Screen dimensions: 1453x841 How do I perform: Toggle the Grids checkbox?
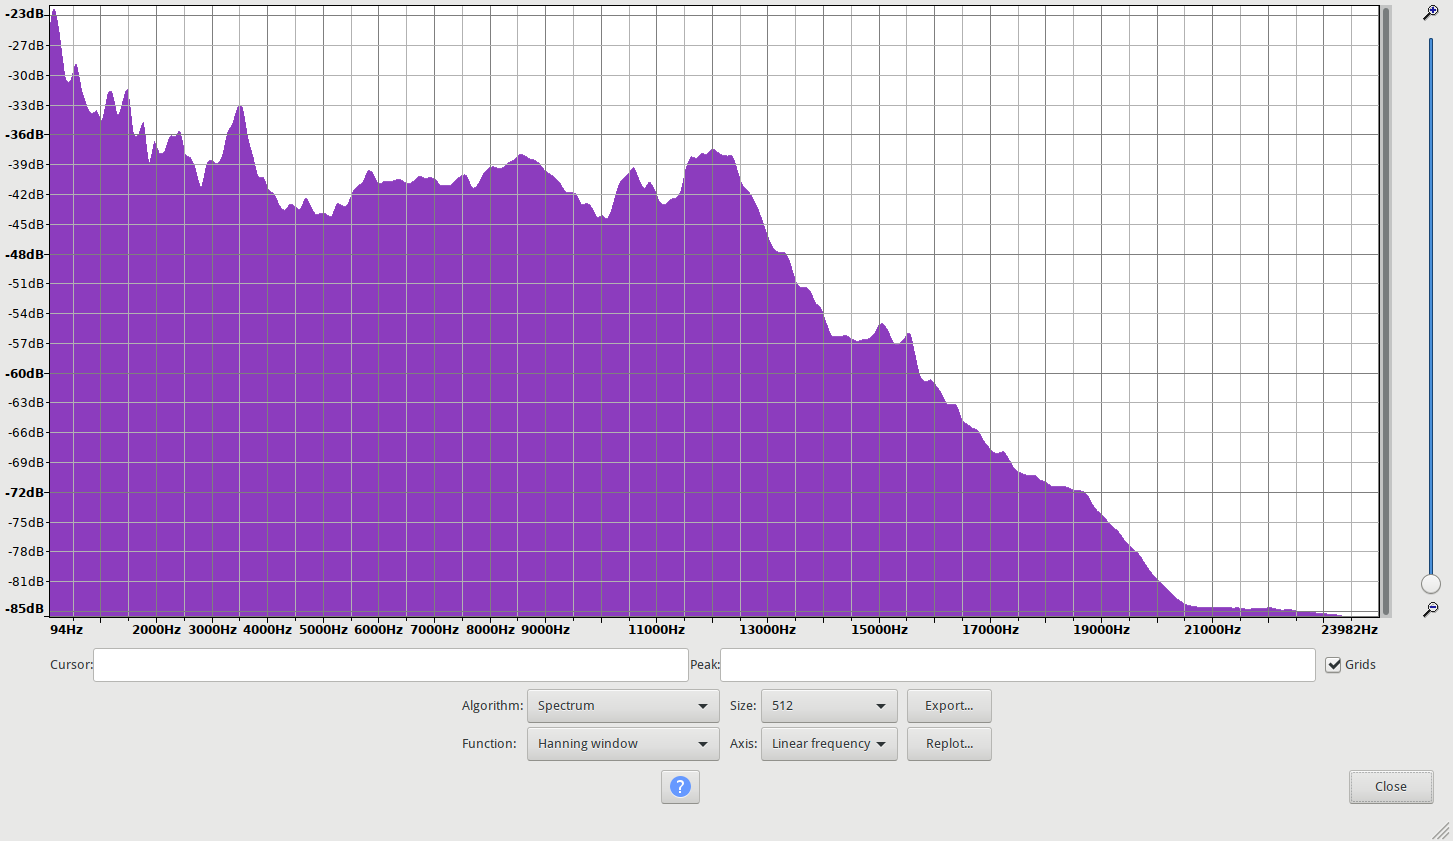1333,665
